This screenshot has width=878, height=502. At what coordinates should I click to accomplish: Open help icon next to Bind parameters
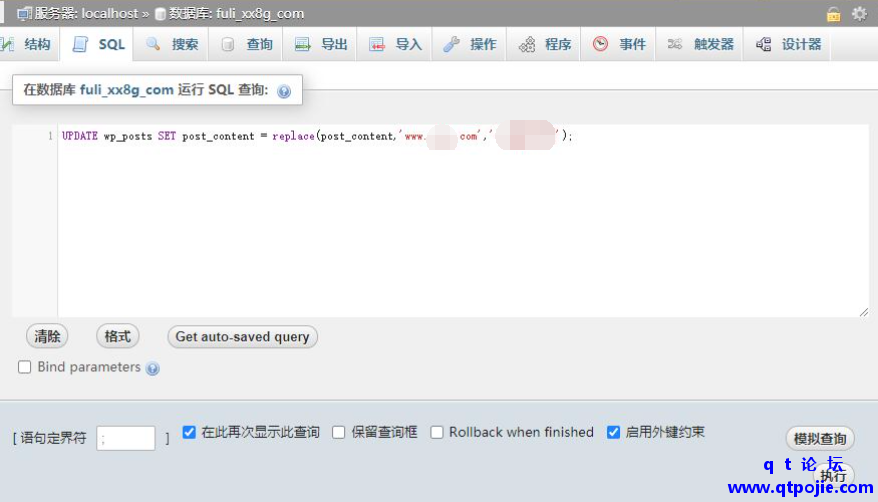click(152, 368)
